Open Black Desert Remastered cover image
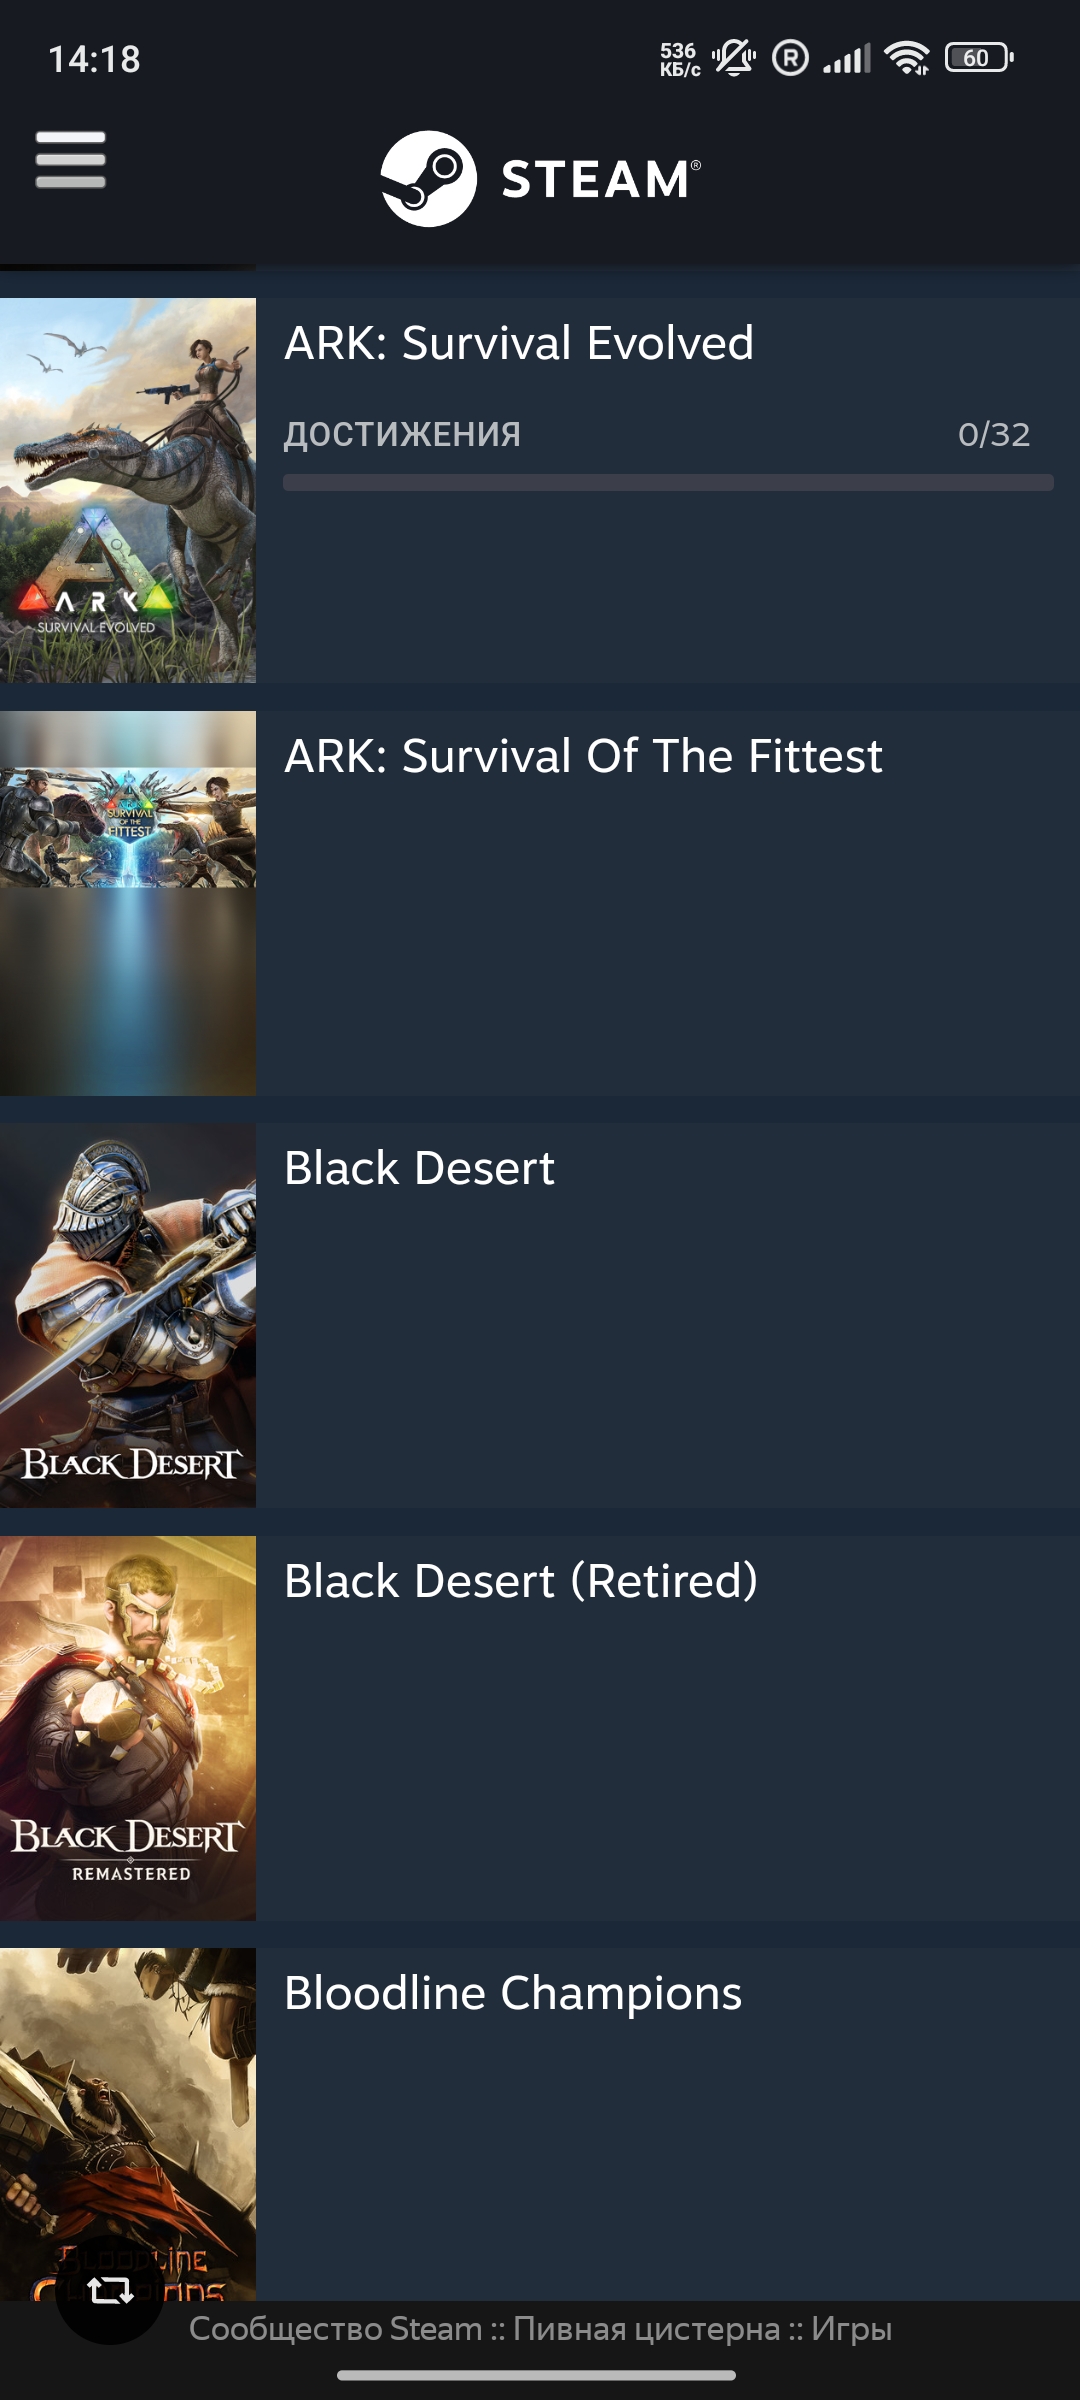 (x=128, y=1728)
